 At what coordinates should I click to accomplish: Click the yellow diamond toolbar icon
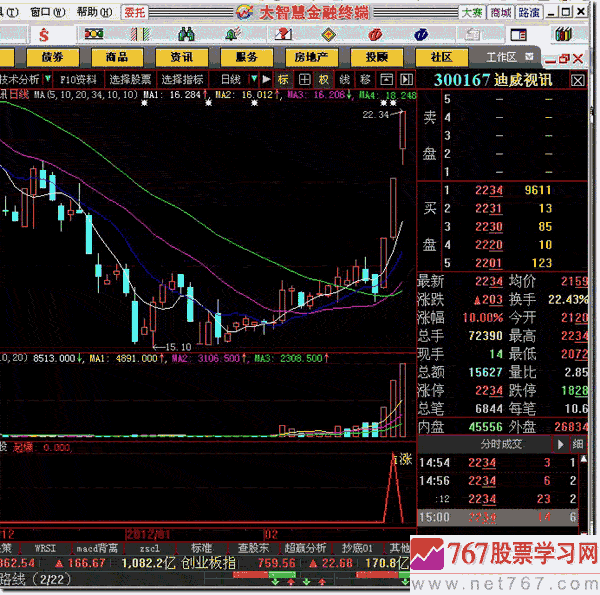328,35
